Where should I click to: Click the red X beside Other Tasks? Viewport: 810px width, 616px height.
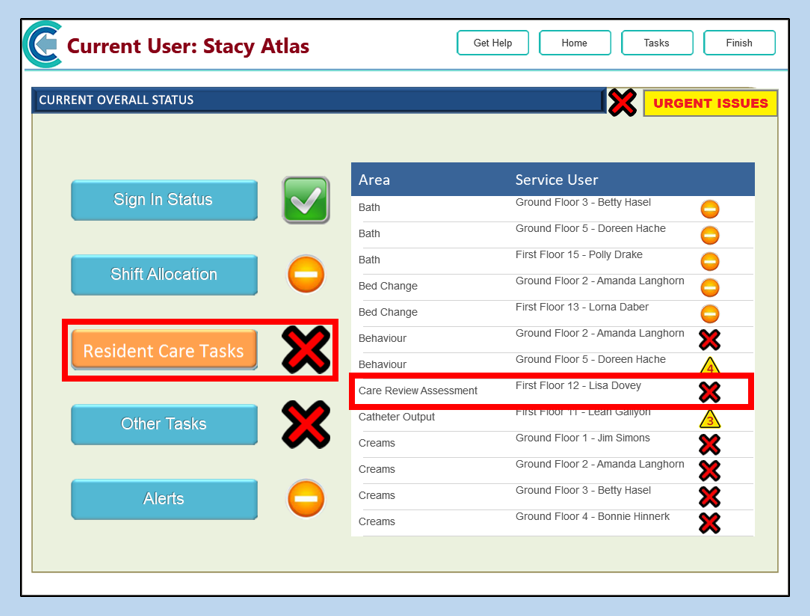click(306, 424)
